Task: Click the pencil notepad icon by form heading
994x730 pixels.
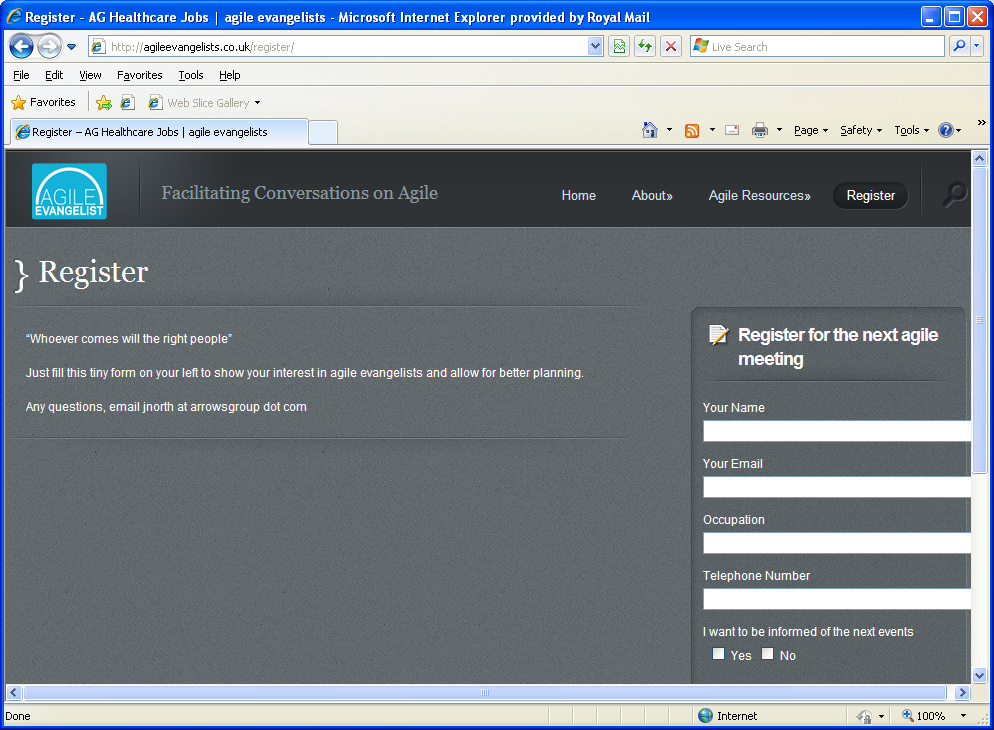Action: click(719, 335)
